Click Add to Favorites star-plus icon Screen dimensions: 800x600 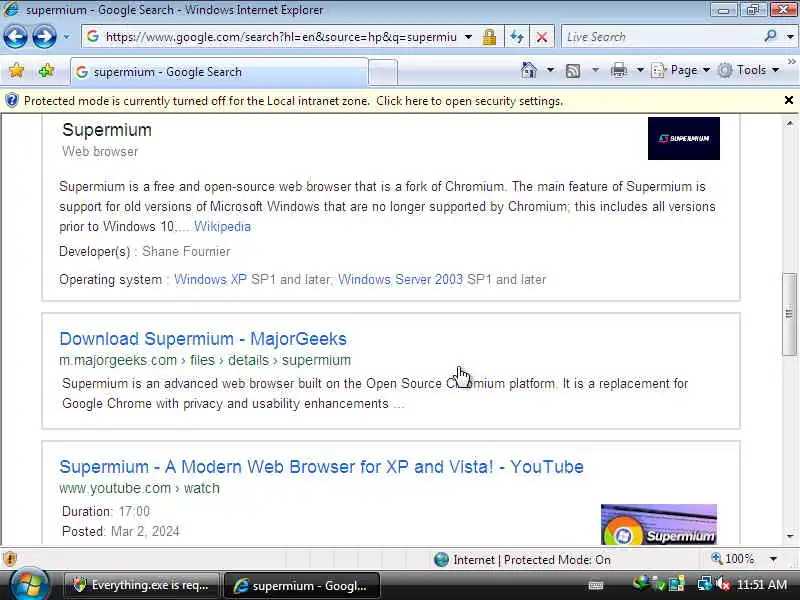pos(46,70)
